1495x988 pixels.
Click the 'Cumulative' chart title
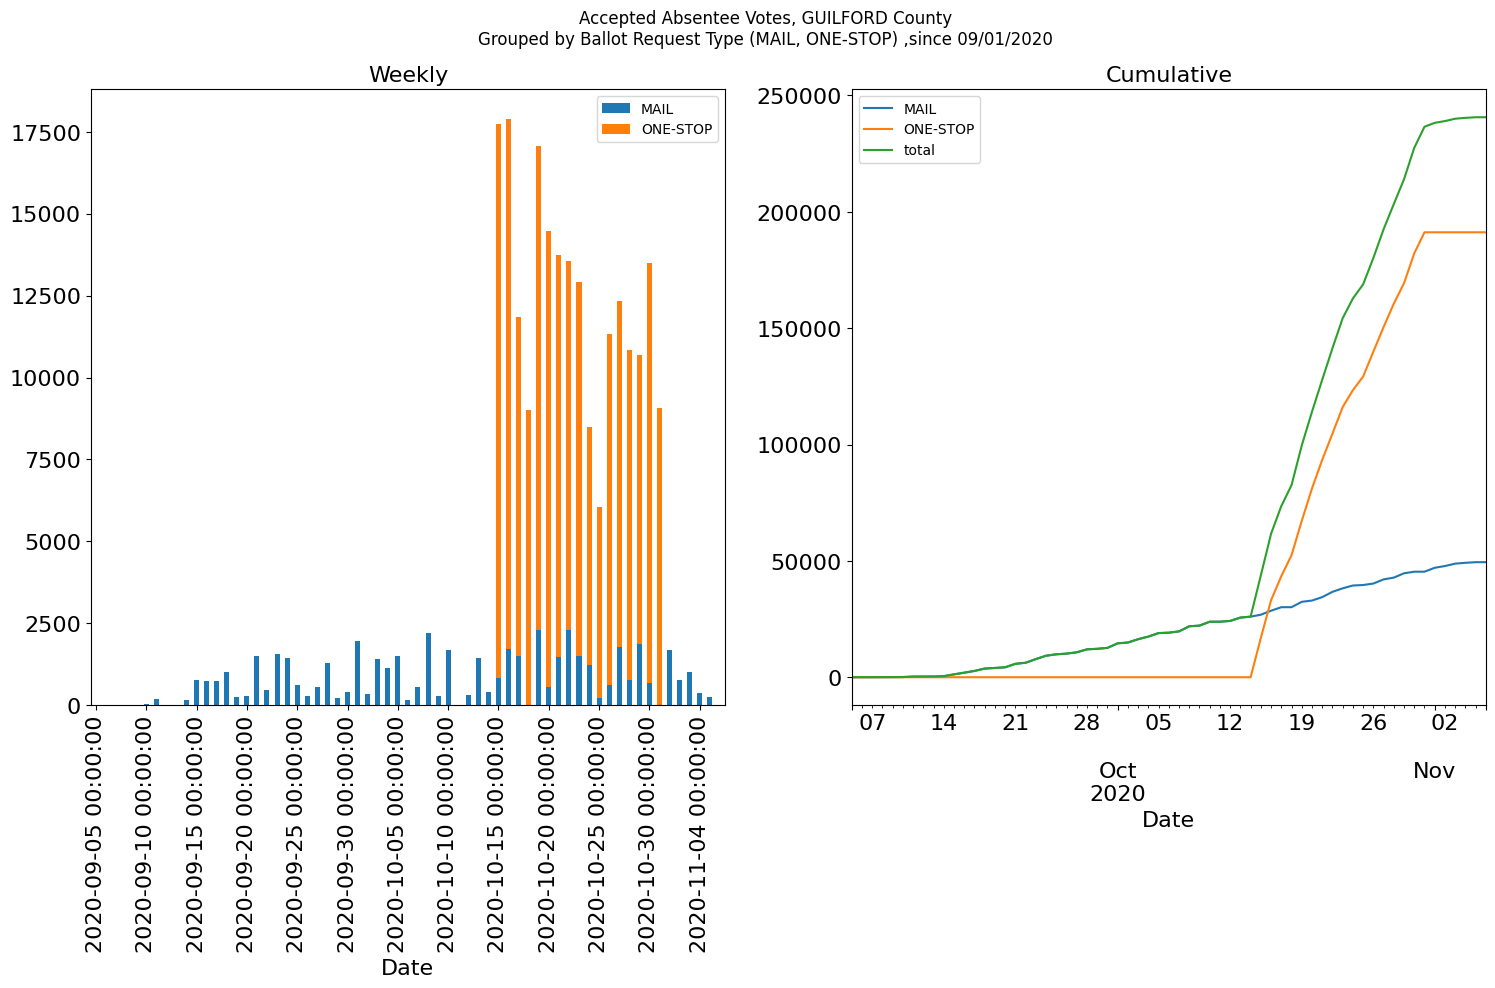point(1168,75)
